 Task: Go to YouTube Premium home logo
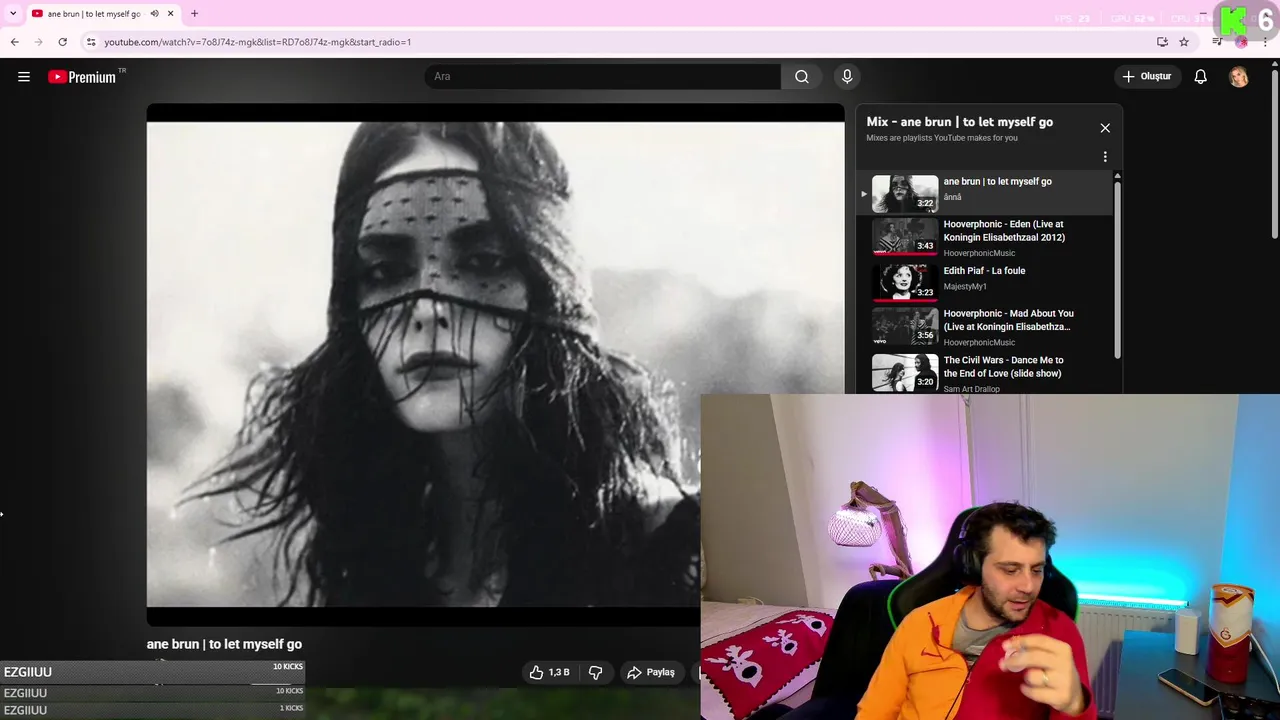click(82, 77)
